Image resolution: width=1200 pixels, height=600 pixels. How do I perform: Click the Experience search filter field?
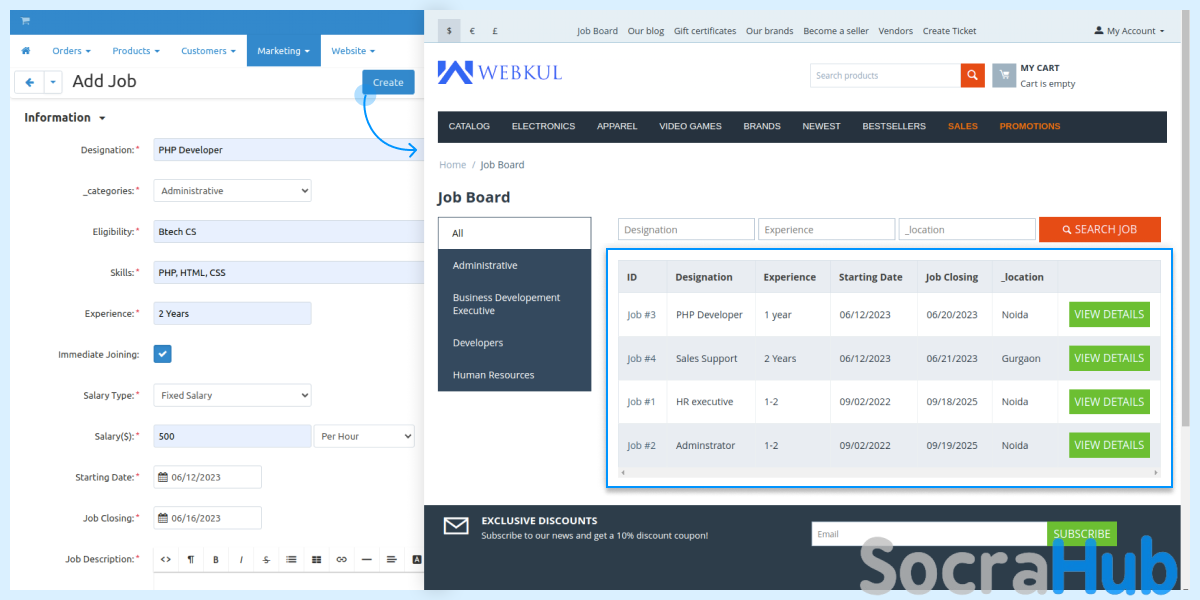(827, 229)
